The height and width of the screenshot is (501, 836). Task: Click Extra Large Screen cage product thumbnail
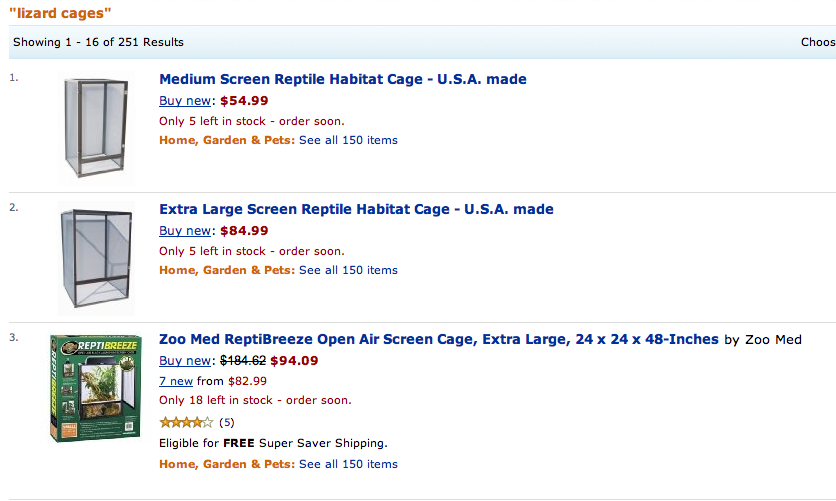click(x=96, y=258)
